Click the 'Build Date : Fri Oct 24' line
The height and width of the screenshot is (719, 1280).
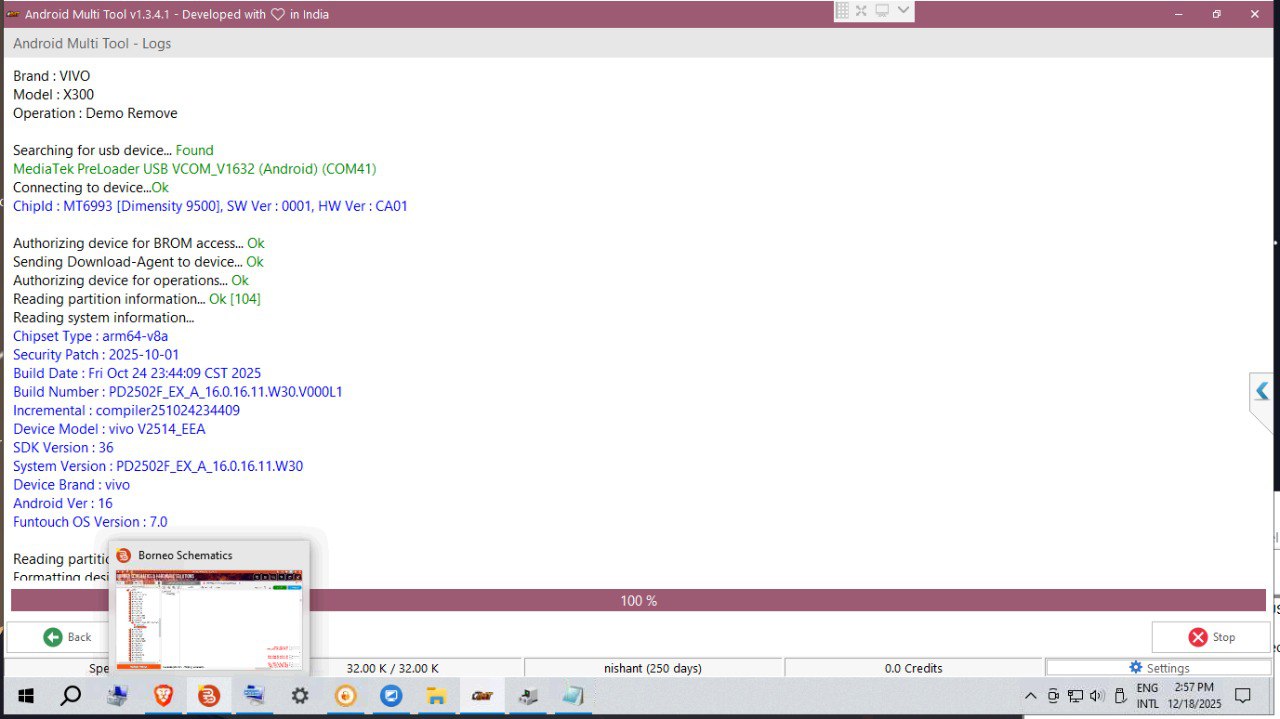click(137, 373)
